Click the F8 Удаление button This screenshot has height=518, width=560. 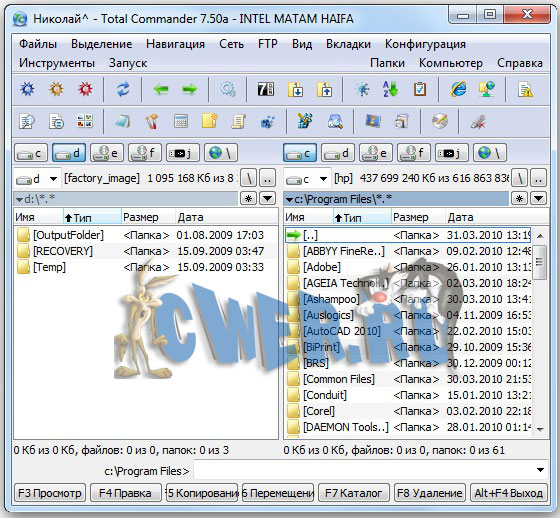[x=430, y=493]
